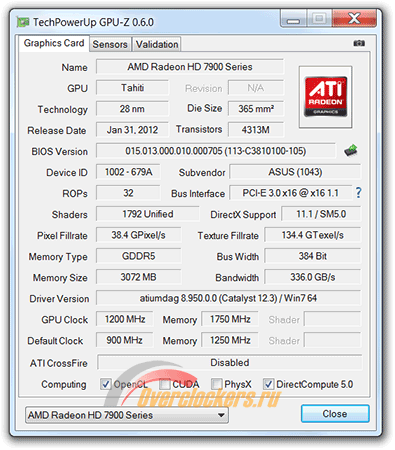Click the 'ATI CrossFire' label

pos(59,363)
